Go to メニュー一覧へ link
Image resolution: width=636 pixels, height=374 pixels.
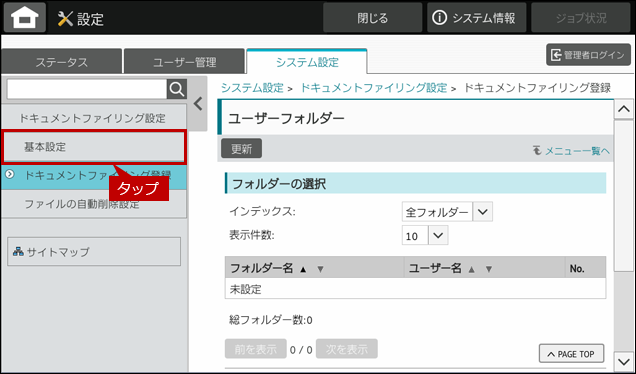(571, 151)
